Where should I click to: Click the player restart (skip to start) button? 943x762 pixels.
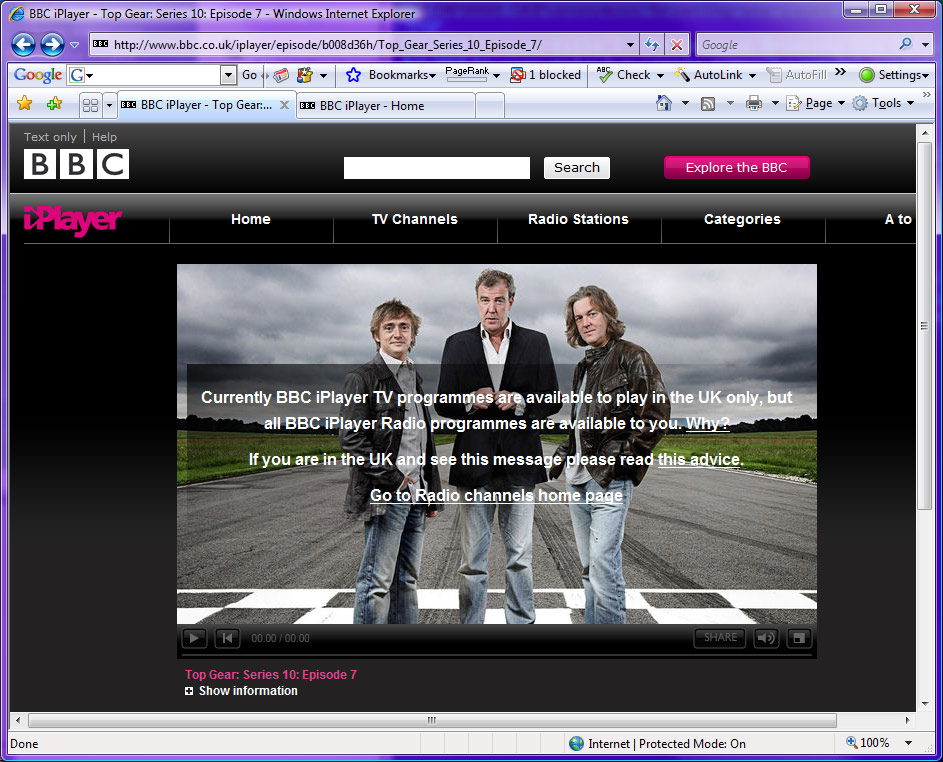[227, 638]
